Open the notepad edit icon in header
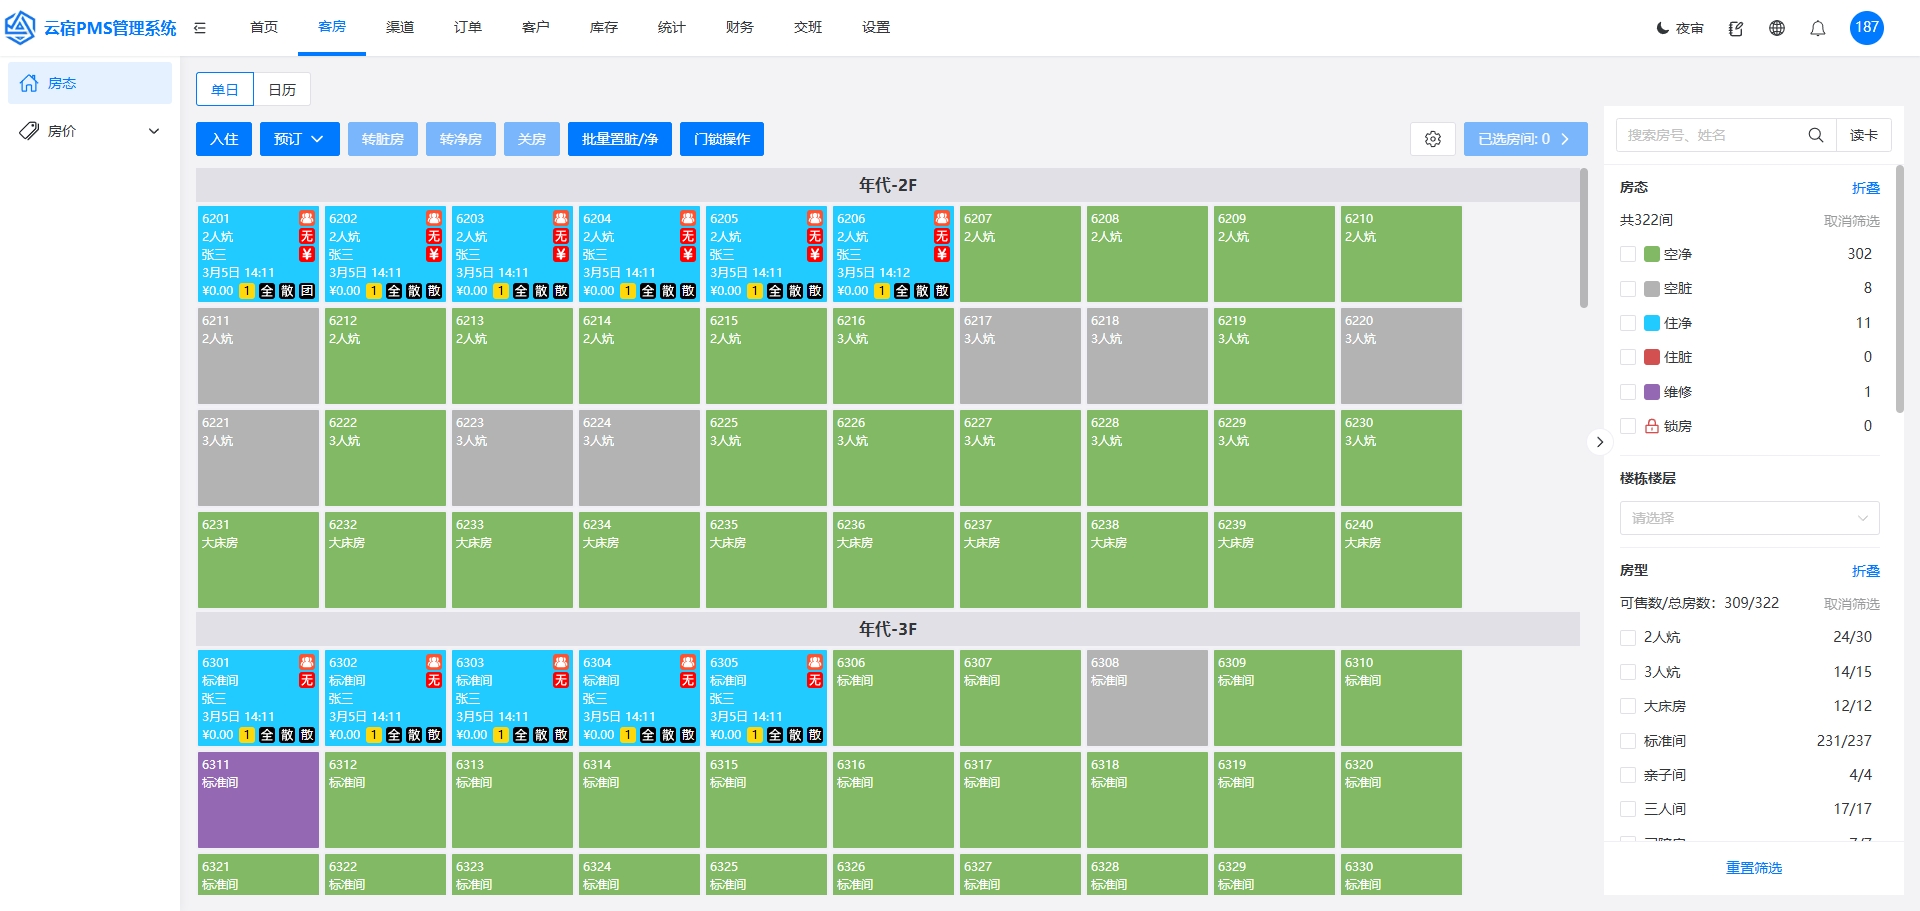Screen dimensions: 1920x911 (1736, 28)
